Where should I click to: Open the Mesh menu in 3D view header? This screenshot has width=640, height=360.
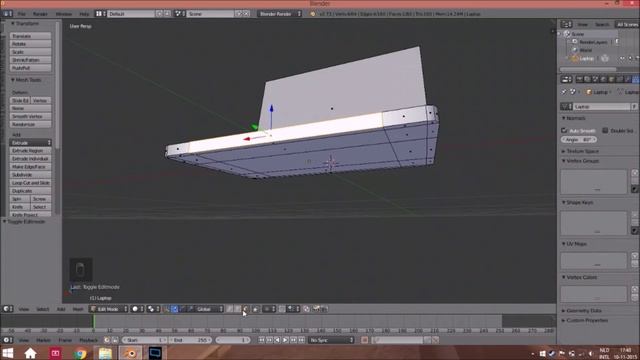(x=78, y=309)
